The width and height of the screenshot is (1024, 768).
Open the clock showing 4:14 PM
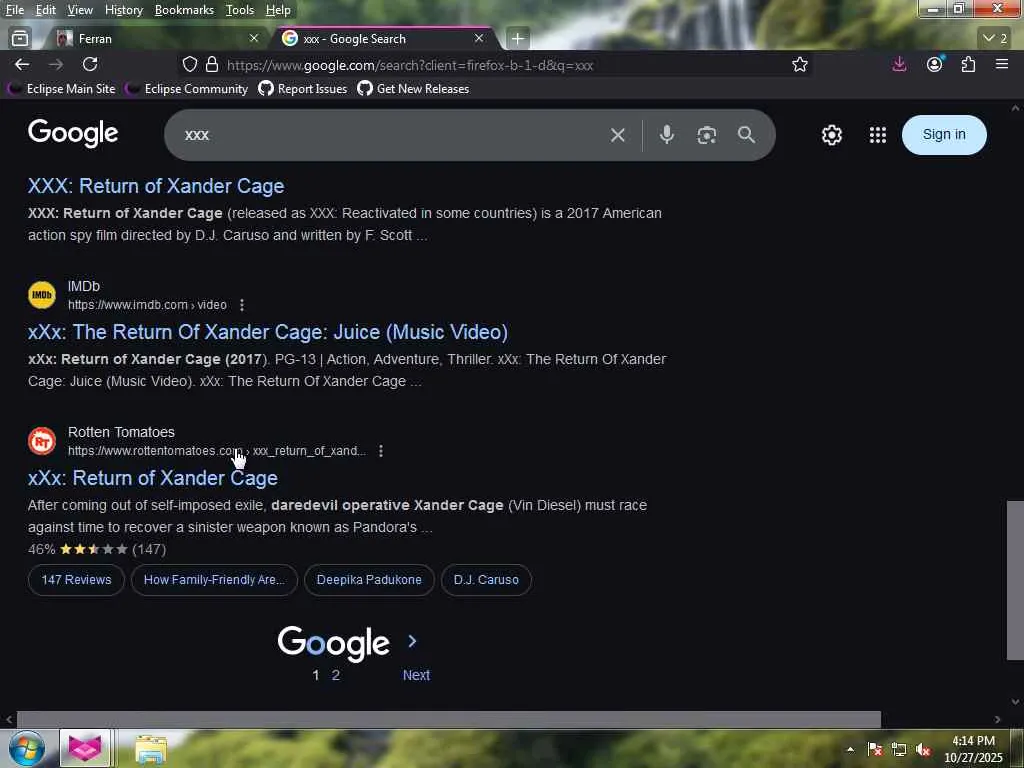coord(973,749)
